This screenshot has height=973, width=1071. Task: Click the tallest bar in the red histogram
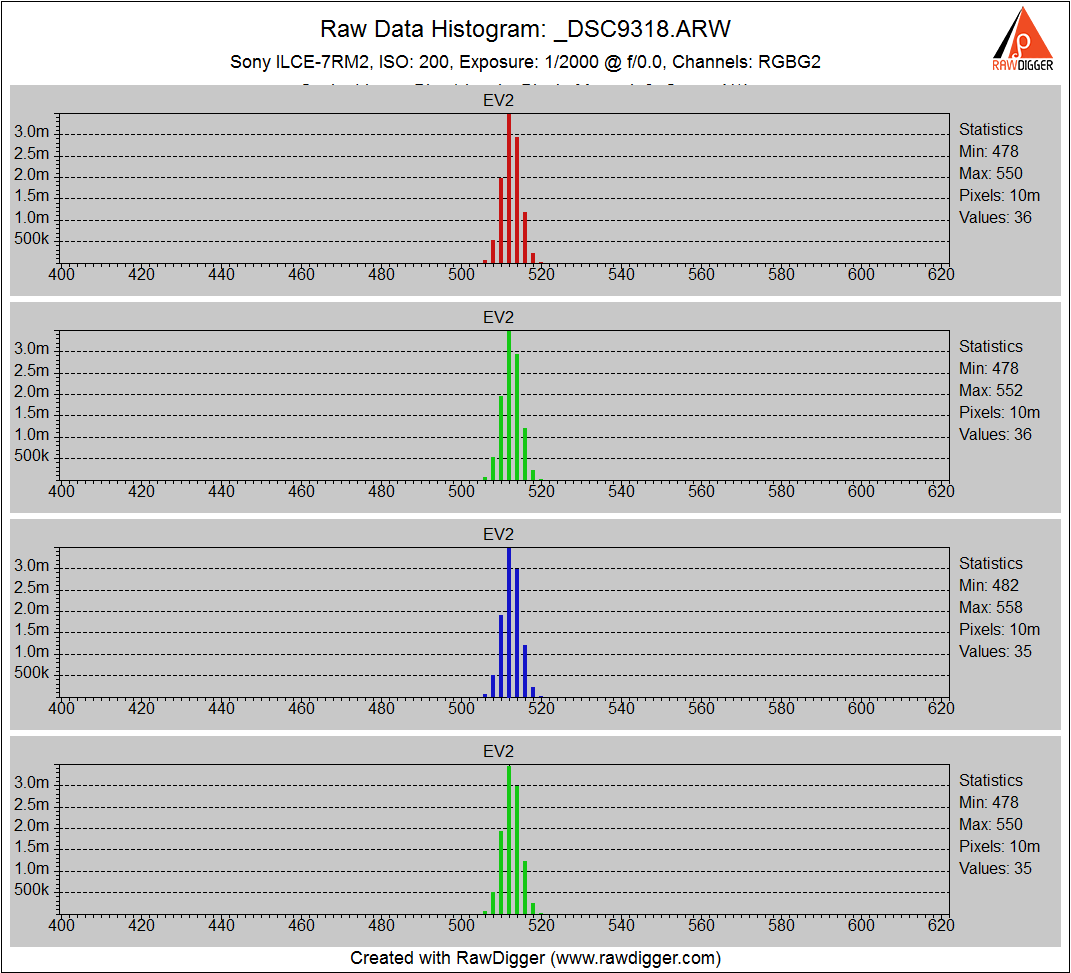(509, 188)
